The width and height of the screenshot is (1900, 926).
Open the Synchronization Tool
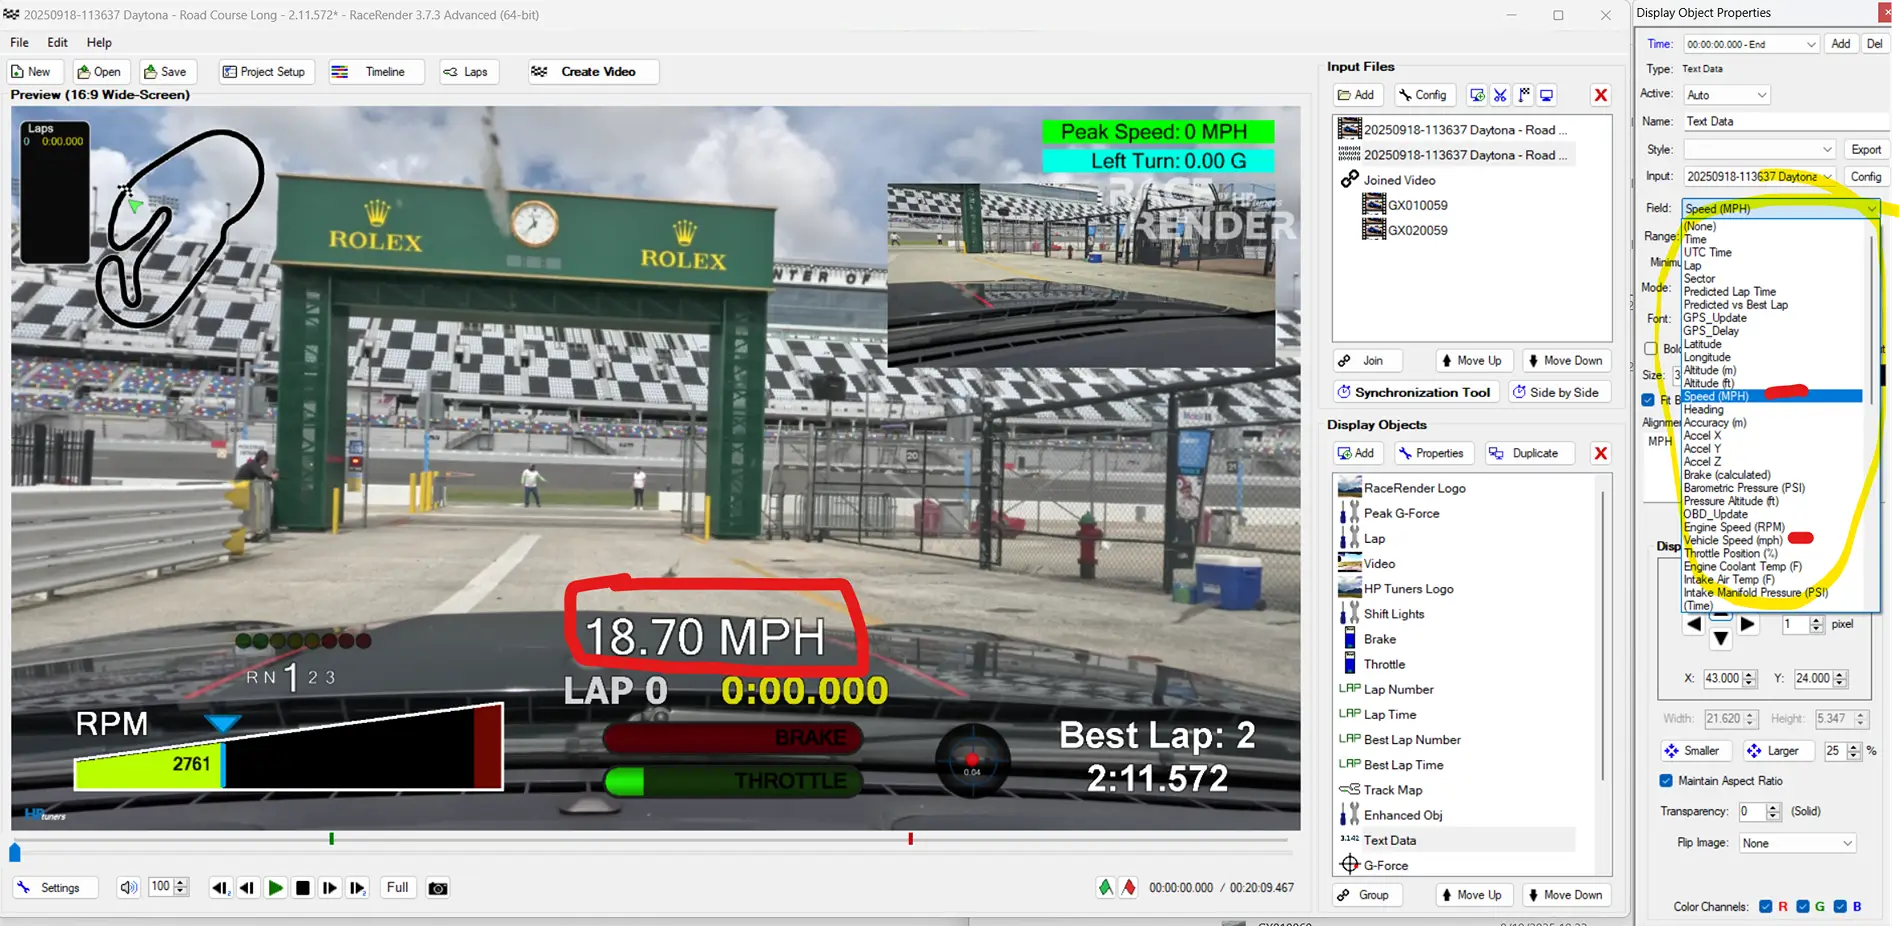[x=1415, y=392]
